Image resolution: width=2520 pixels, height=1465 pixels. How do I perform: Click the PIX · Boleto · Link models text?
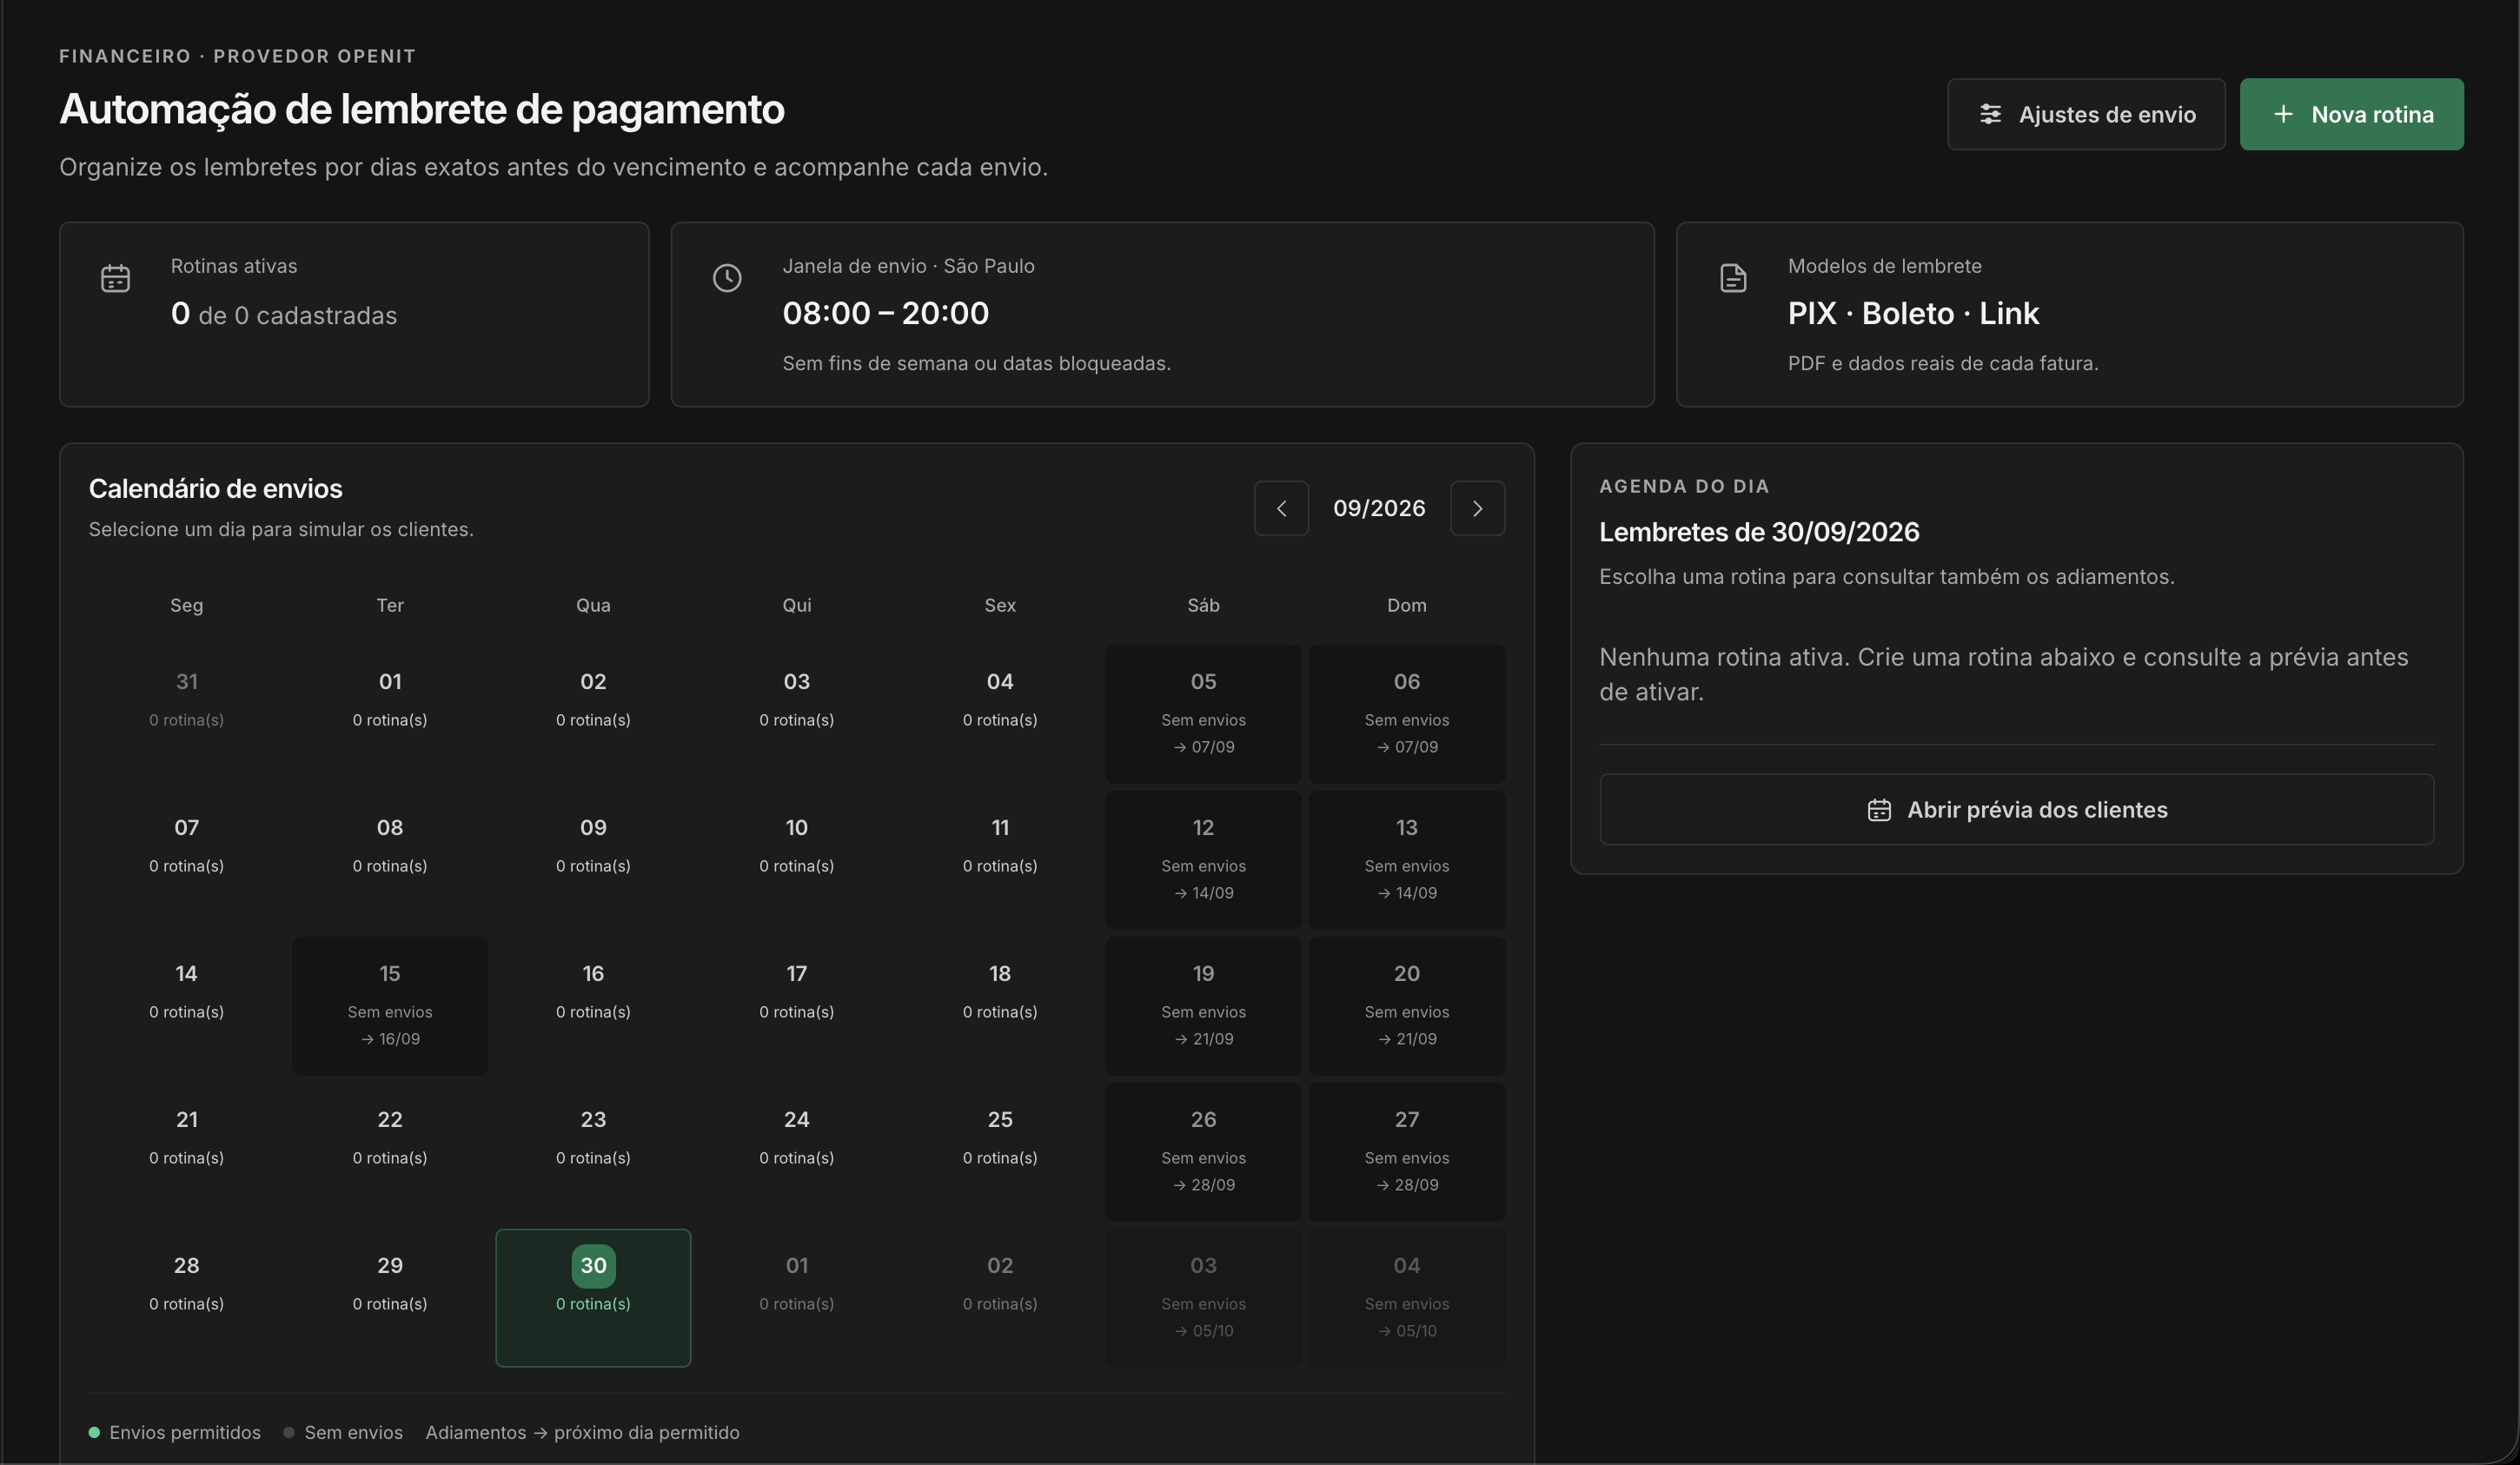[1913, 313]
